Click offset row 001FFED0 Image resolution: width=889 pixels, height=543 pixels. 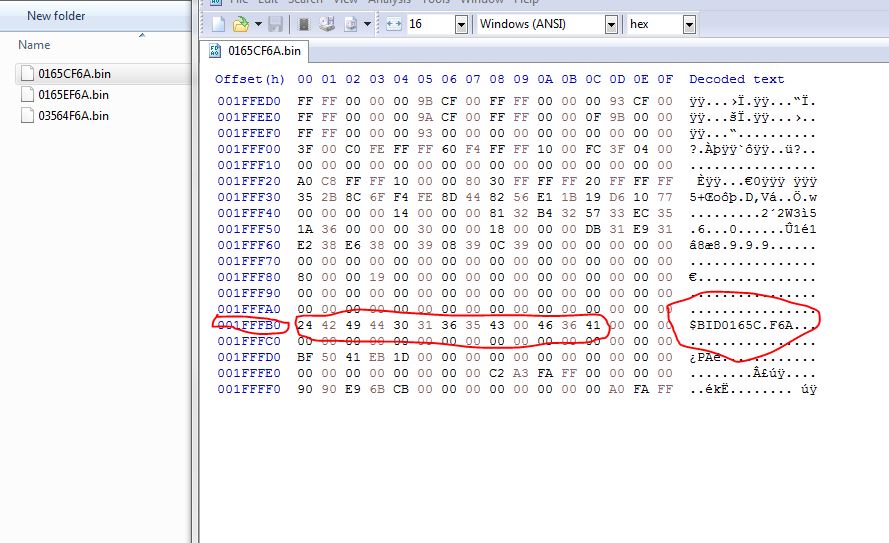249,101
